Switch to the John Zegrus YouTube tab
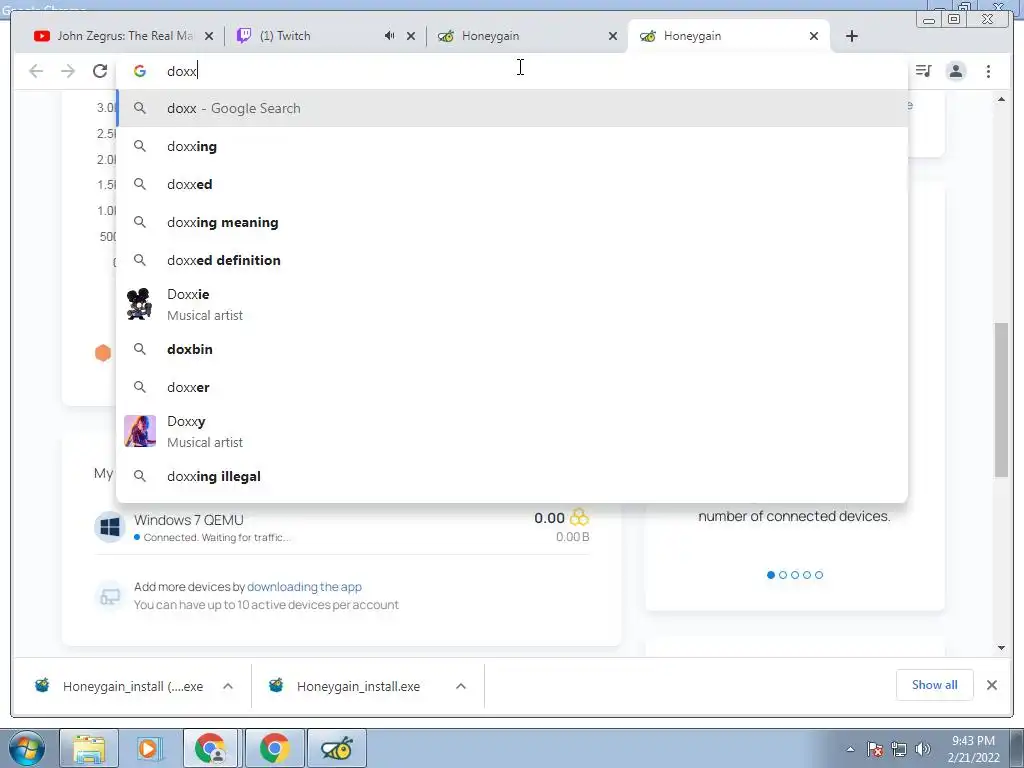 coord(123,36)
